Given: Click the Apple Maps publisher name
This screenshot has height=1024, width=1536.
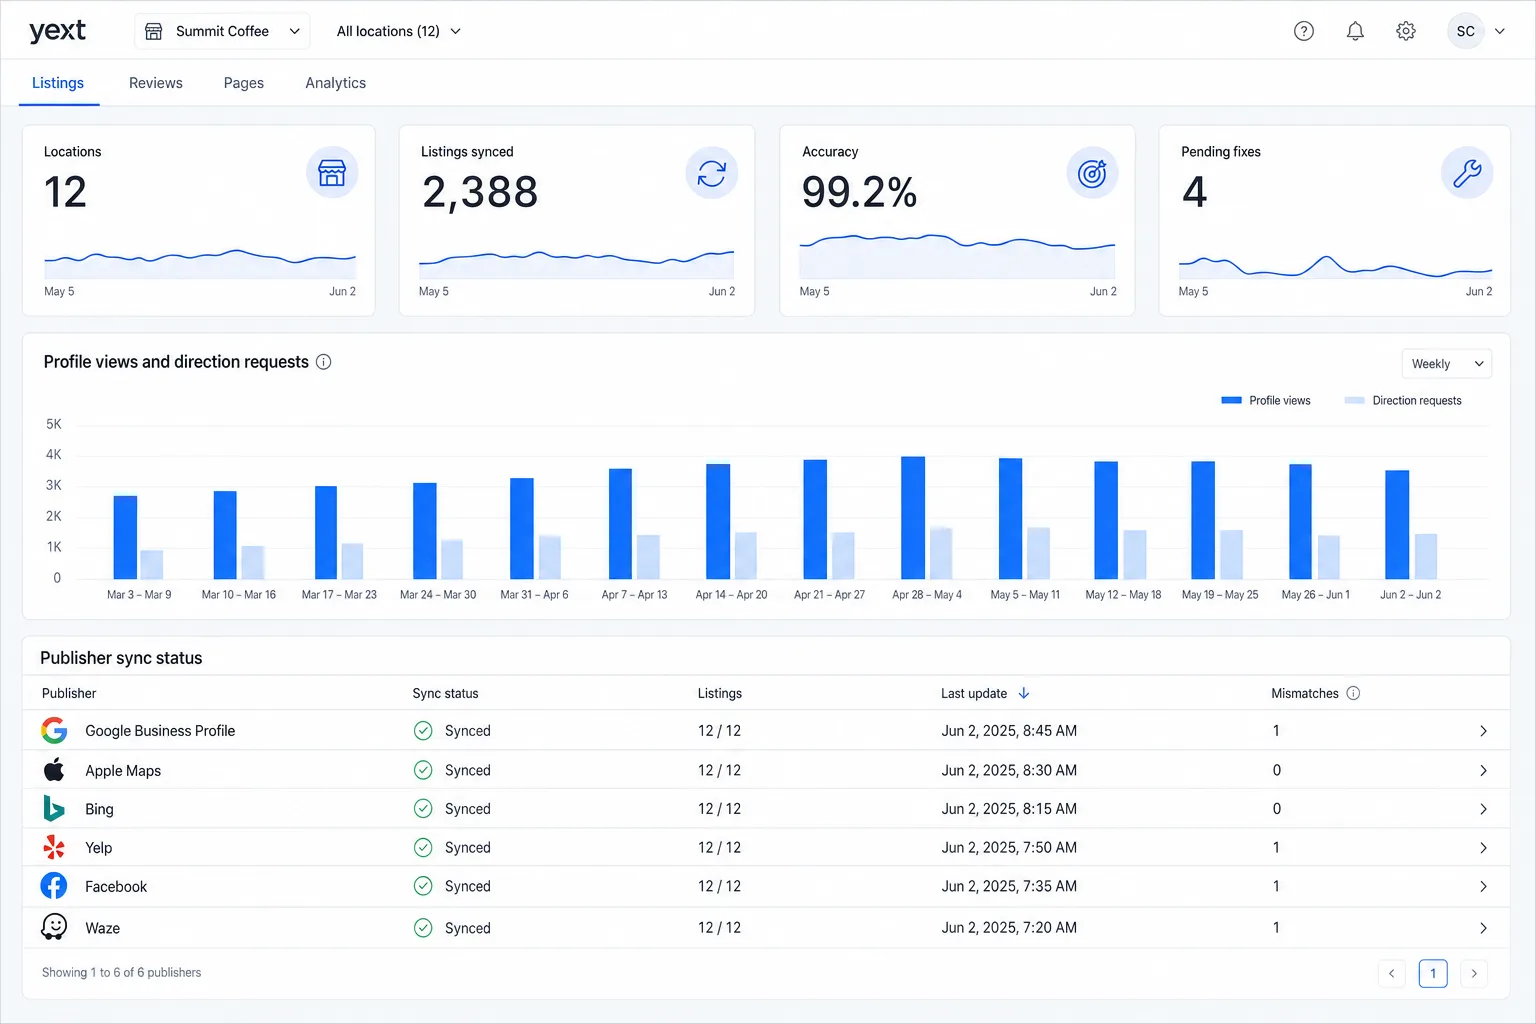Looking at the screenshot, I should (x=123, y=771).
